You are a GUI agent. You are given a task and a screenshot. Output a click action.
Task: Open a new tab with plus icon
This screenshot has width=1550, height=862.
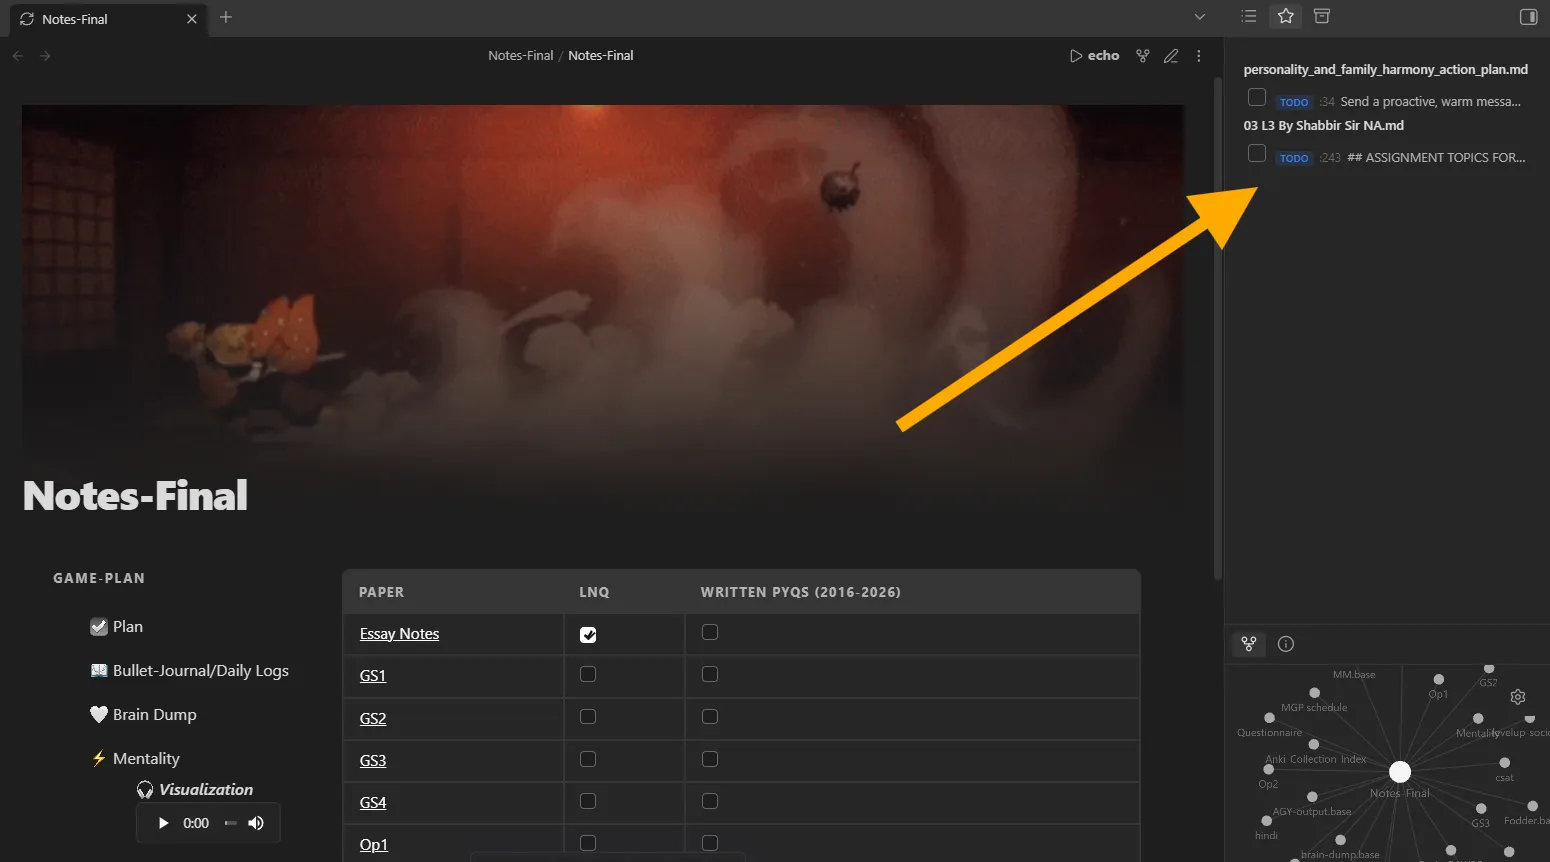[226, 17]
